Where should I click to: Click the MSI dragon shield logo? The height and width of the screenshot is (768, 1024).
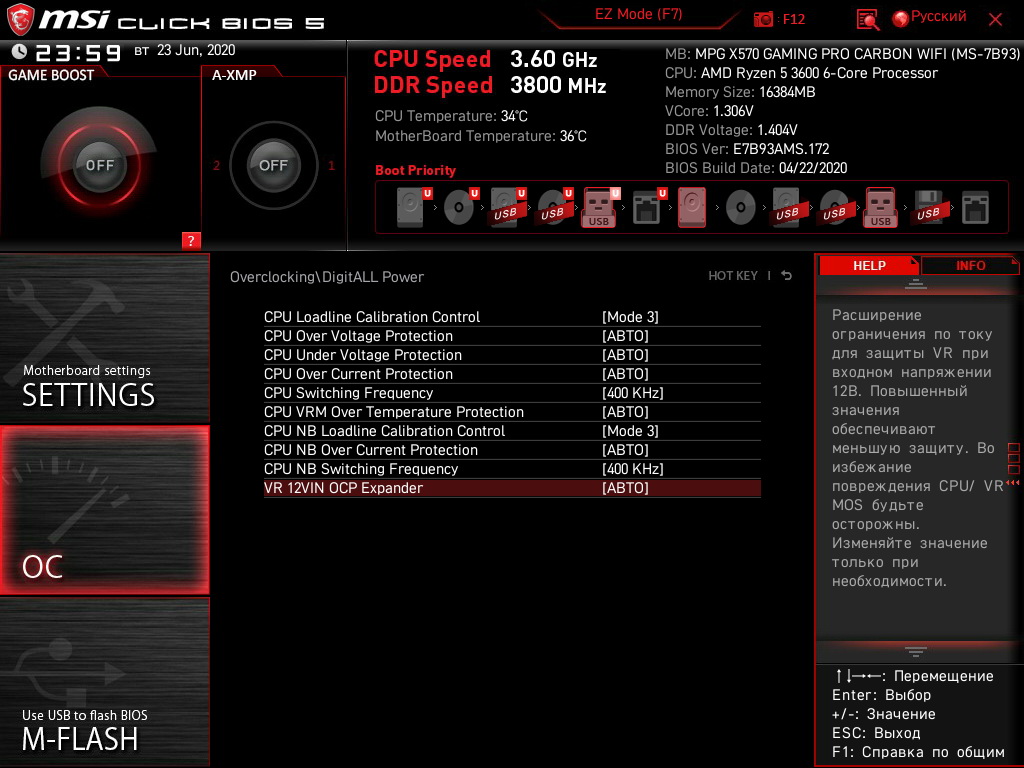click(x=20, y=19)
